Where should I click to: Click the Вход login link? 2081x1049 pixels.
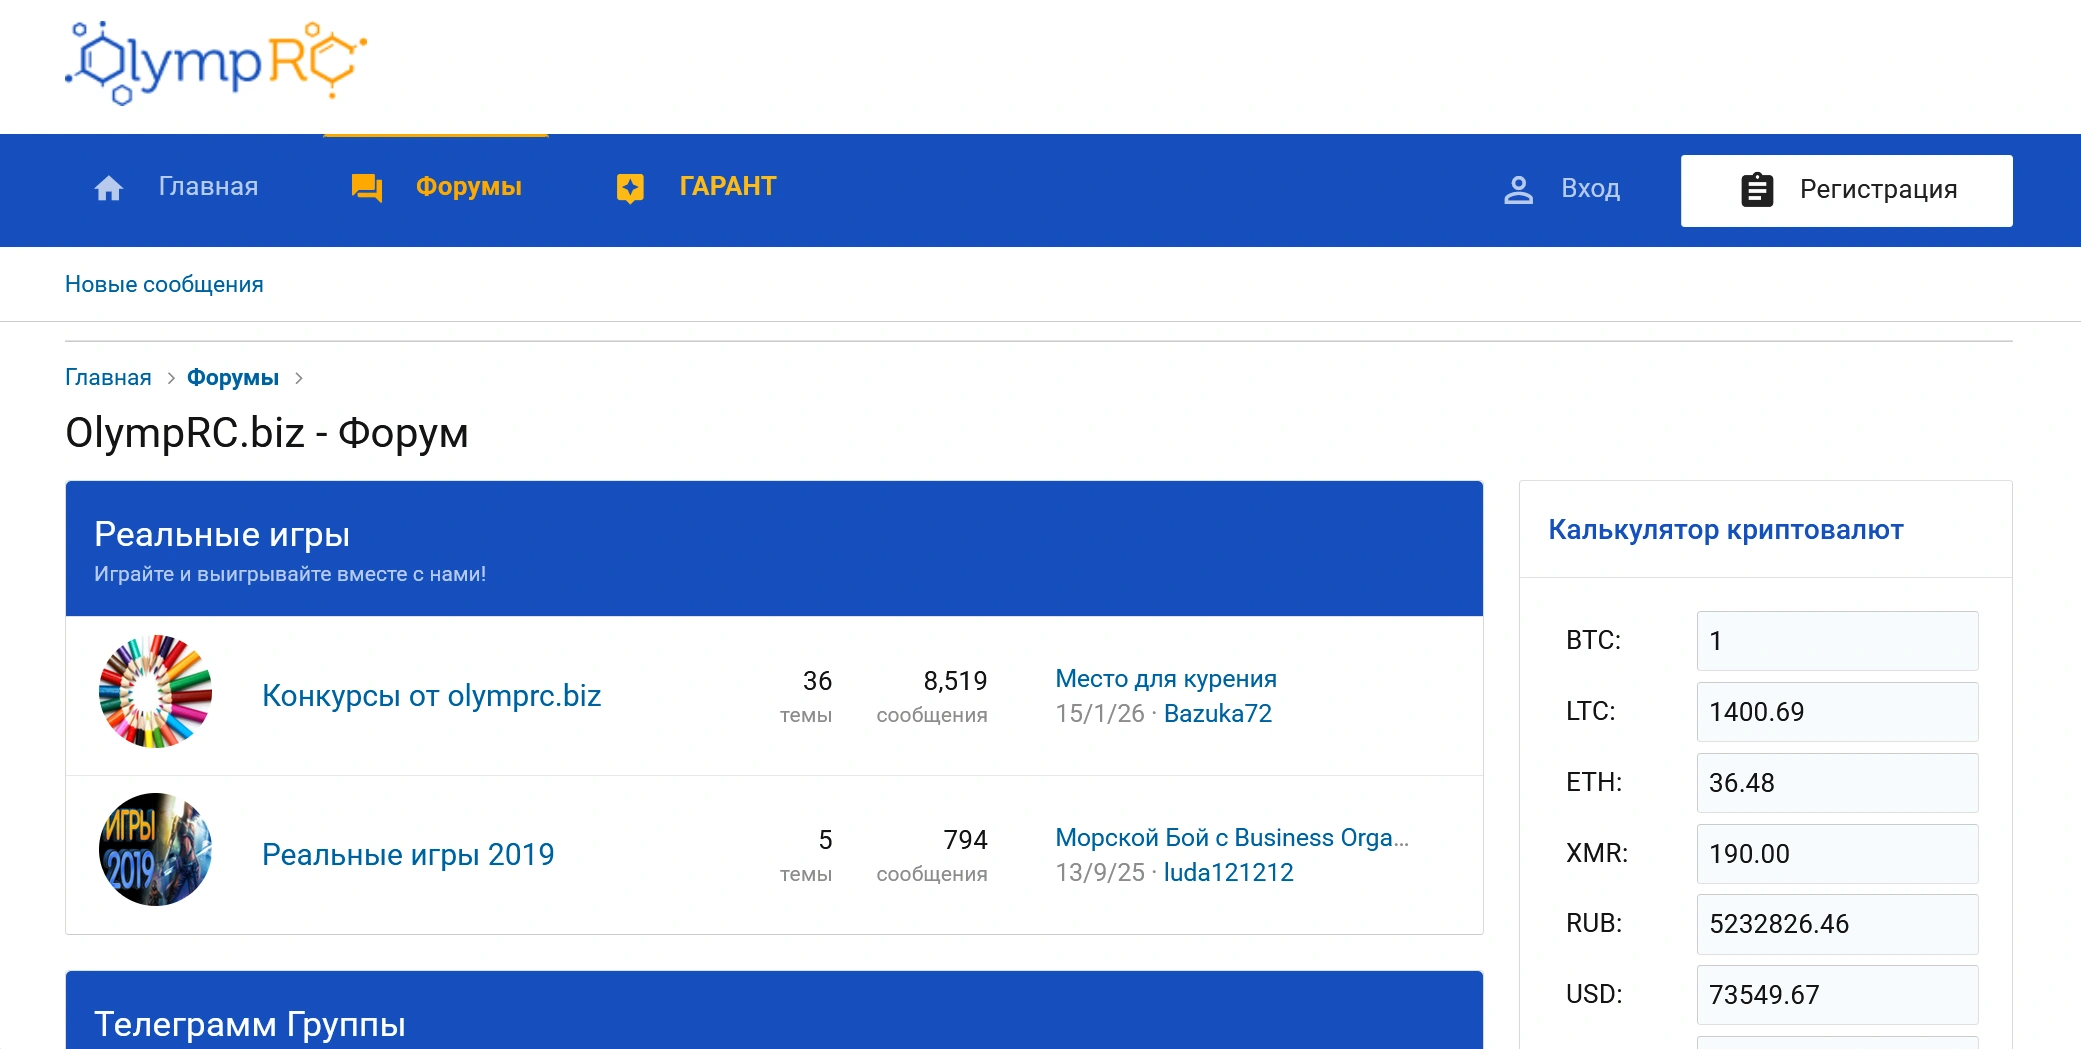pyautogui.click(x=1590, y=189)
